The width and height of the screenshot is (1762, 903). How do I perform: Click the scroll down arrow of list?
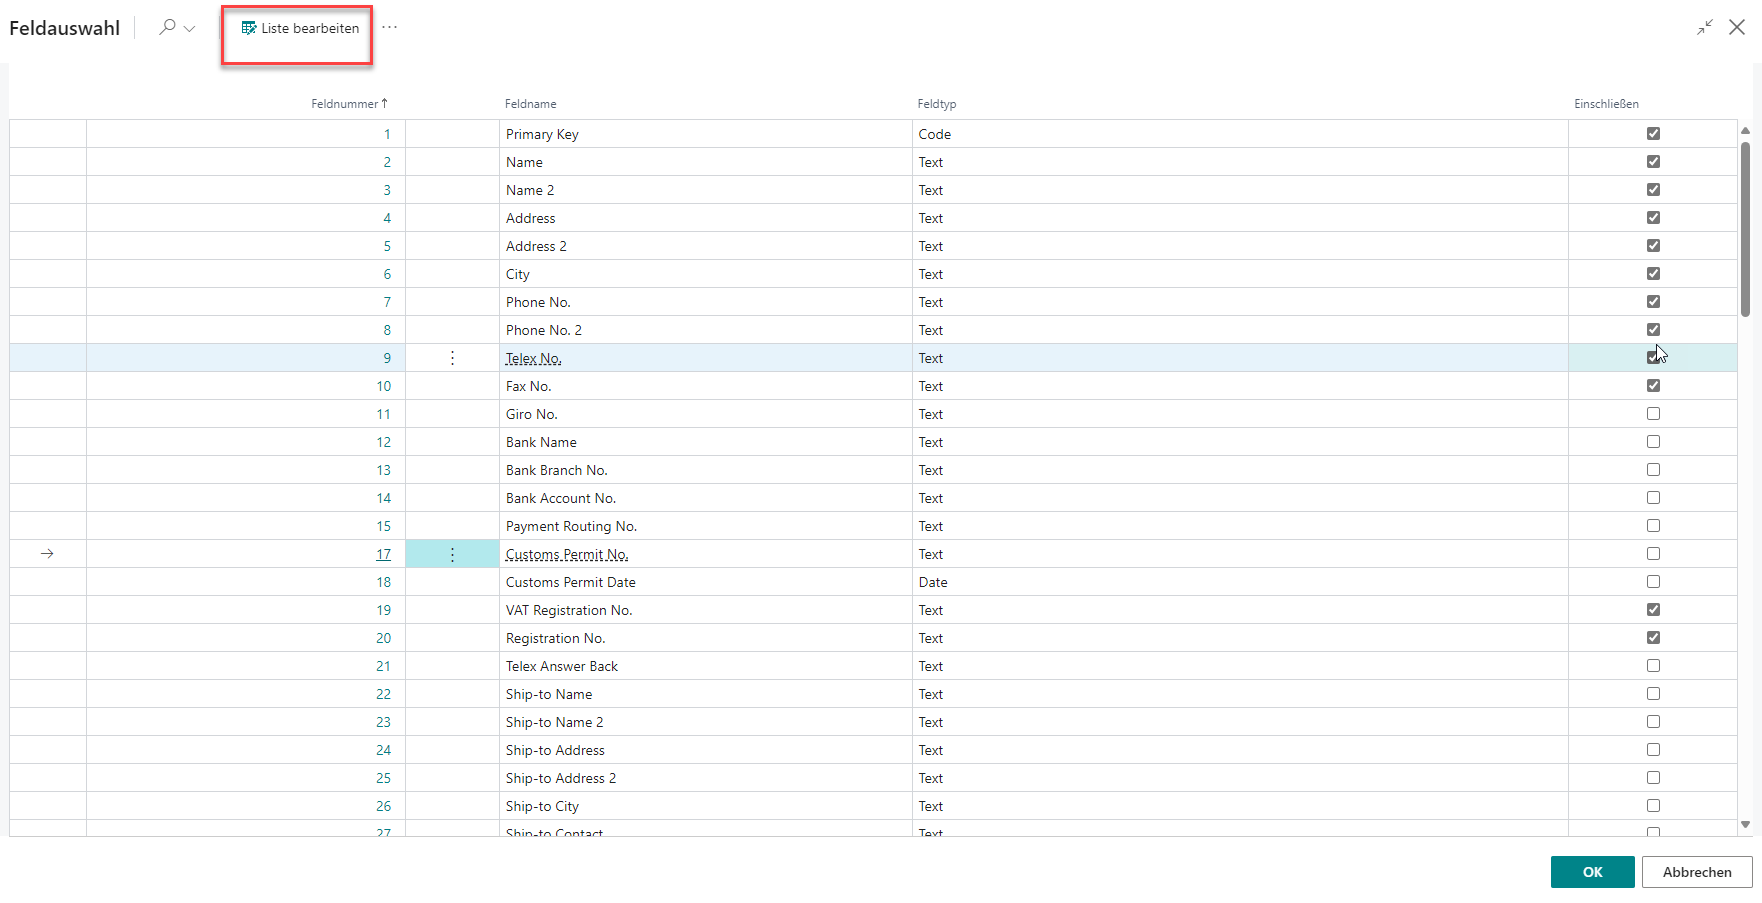click(x=1745, y=825)
